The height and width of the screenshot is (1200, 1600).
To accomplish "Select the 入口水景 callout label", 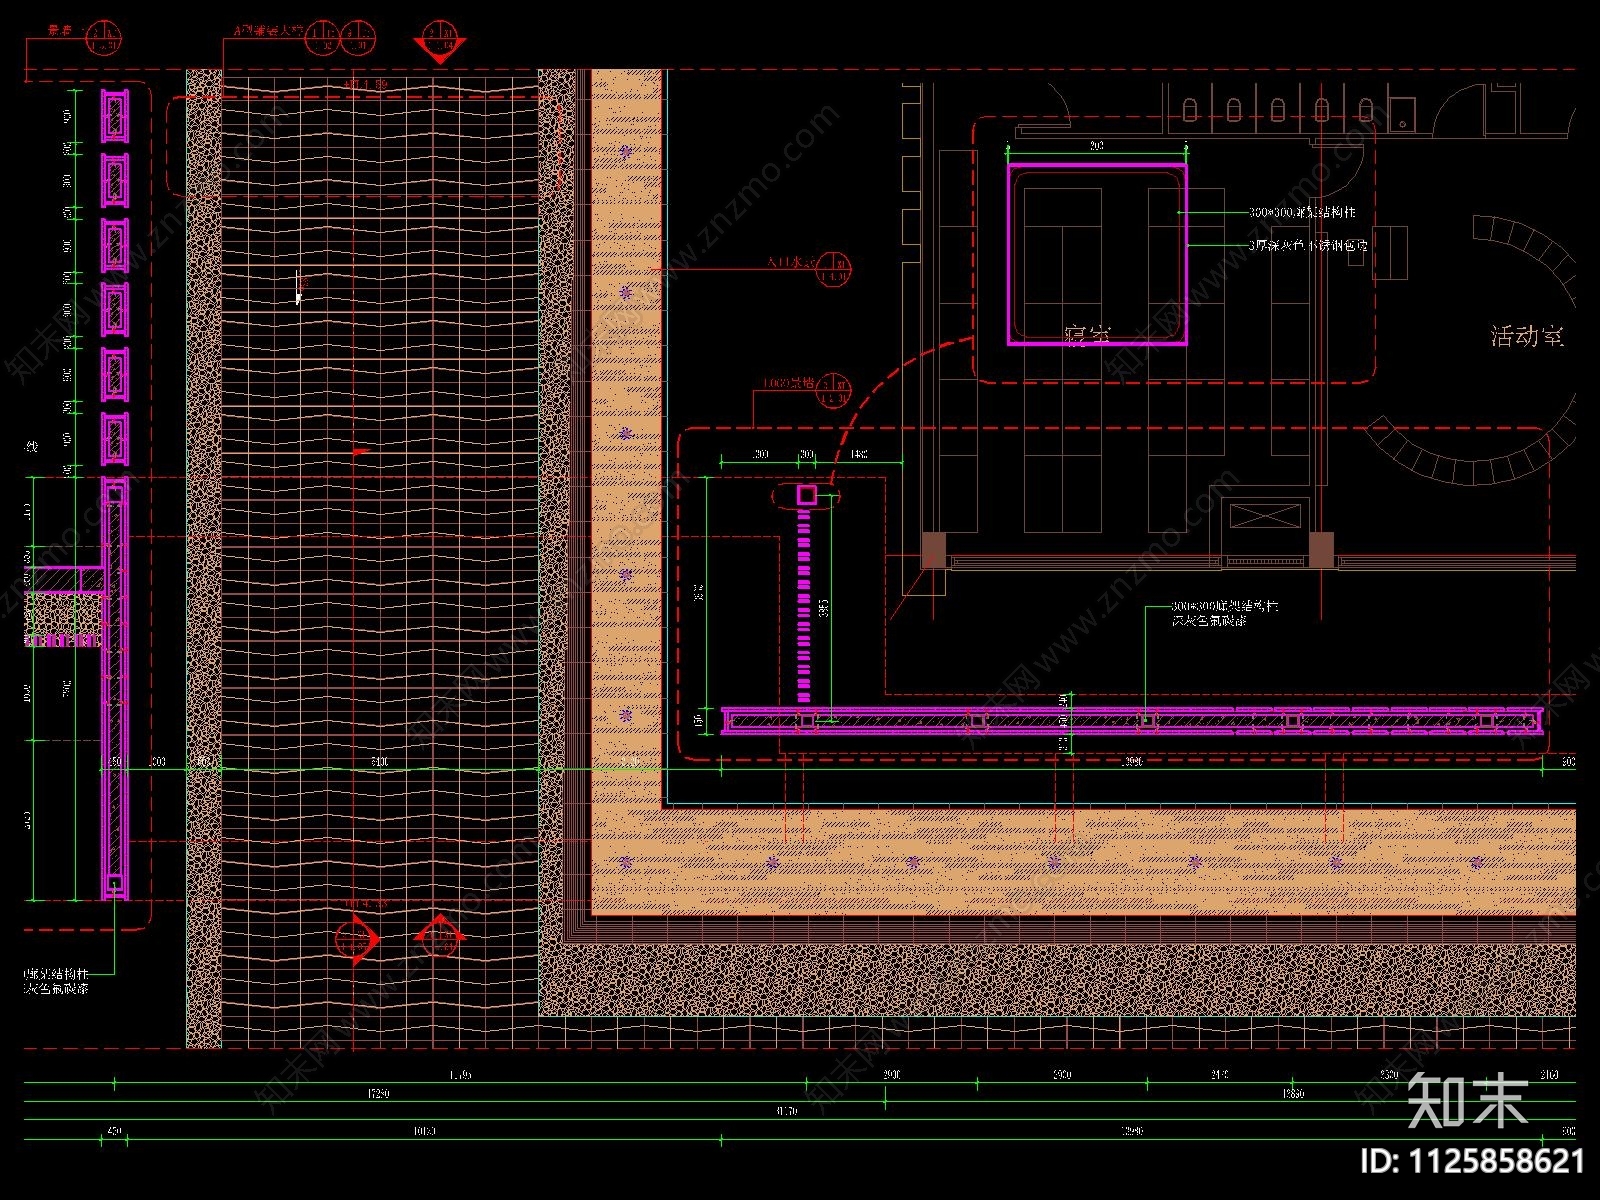I will pyautogui.click(x=791, y=263).
